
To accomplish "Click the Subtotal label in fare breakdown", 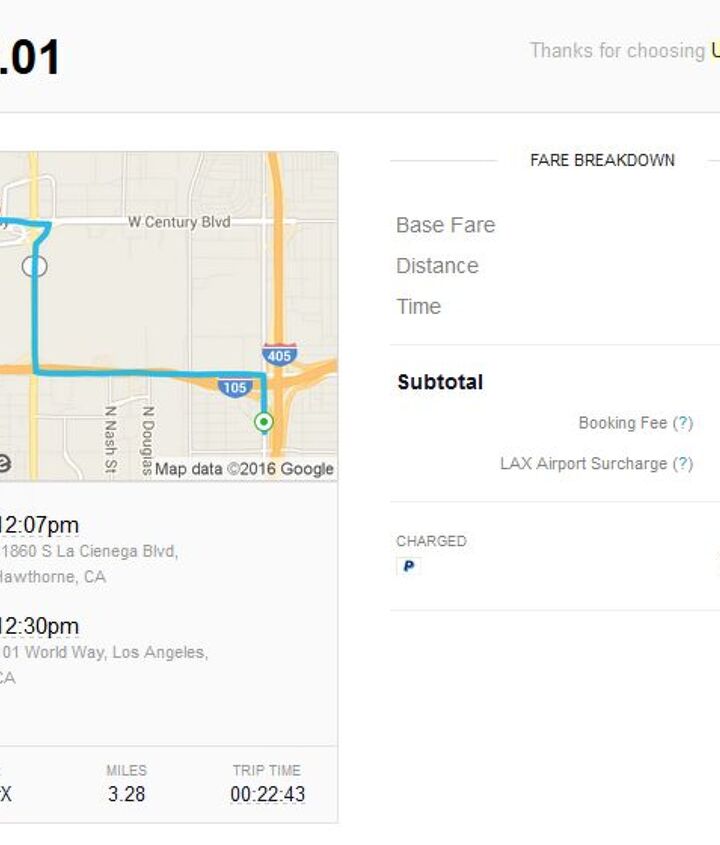I will pos(440,382).
